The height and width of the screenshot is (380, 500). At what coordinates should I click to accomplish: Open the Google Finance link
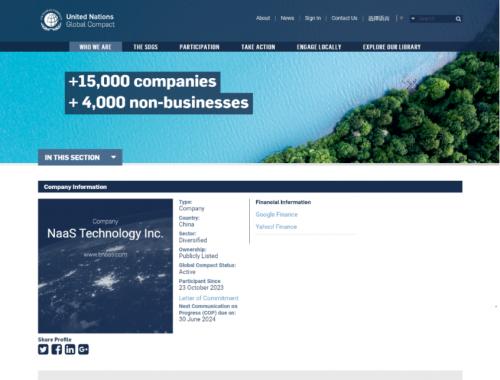pos(276,214)
